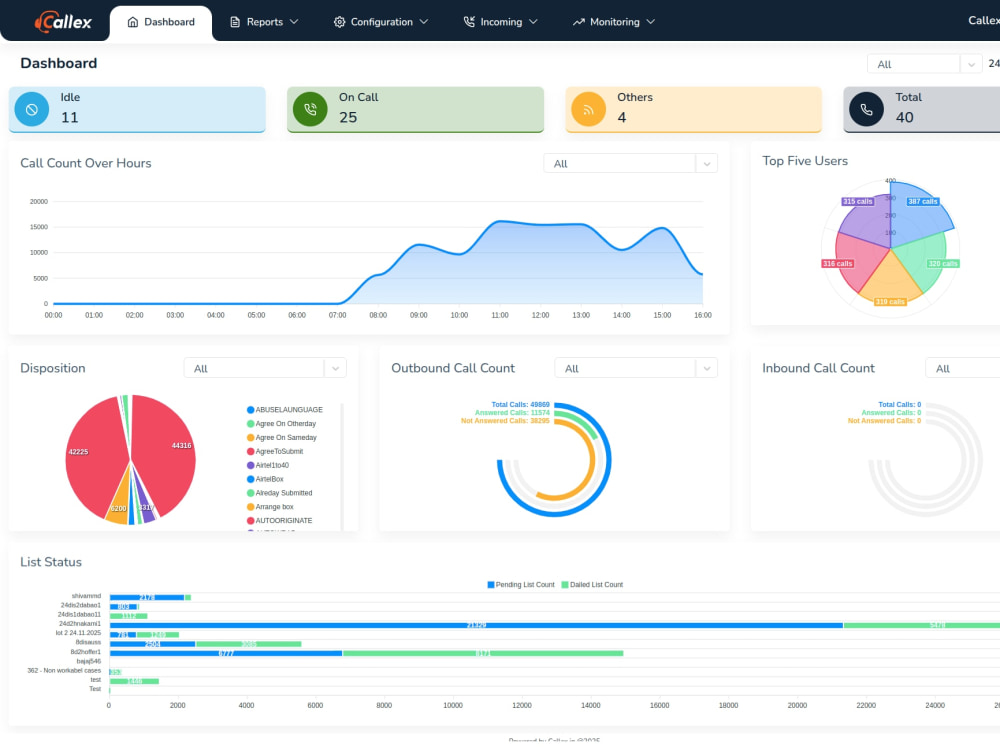Screen dimensions: 1000x750
Task: Click the Others 4 card
Action: pyautogui.click(x=694, y=109)
